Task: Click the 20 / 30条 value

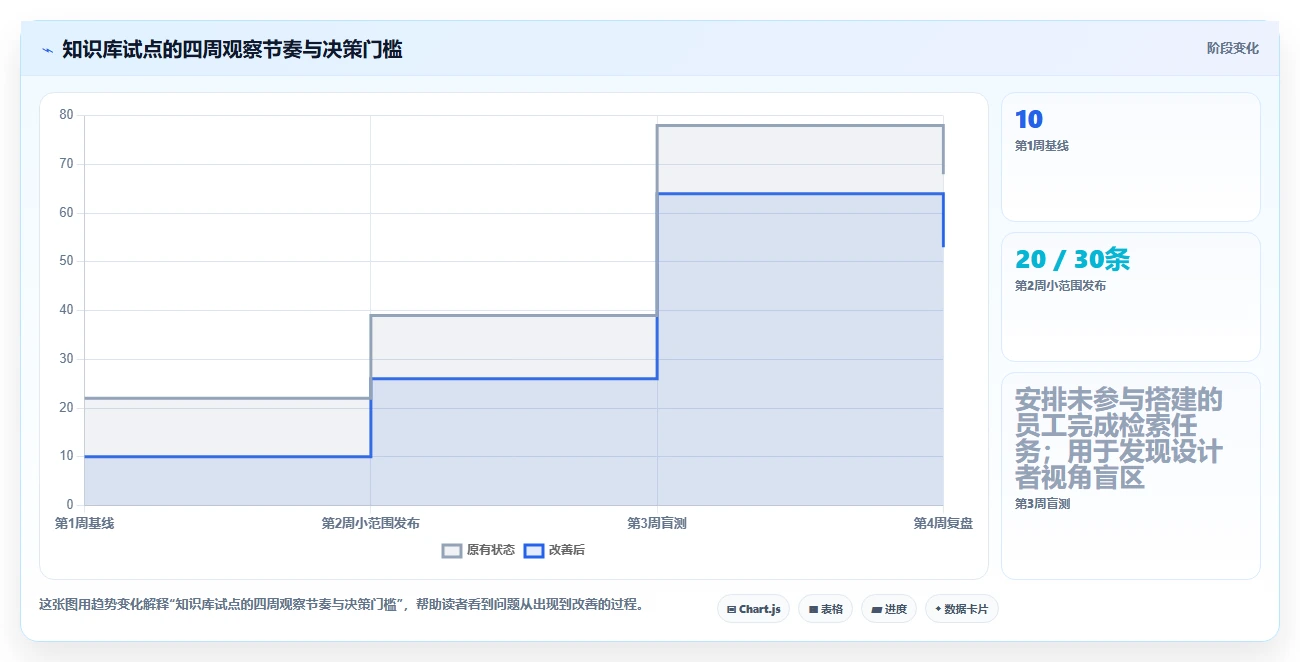Action: (x=1072, y=260)
